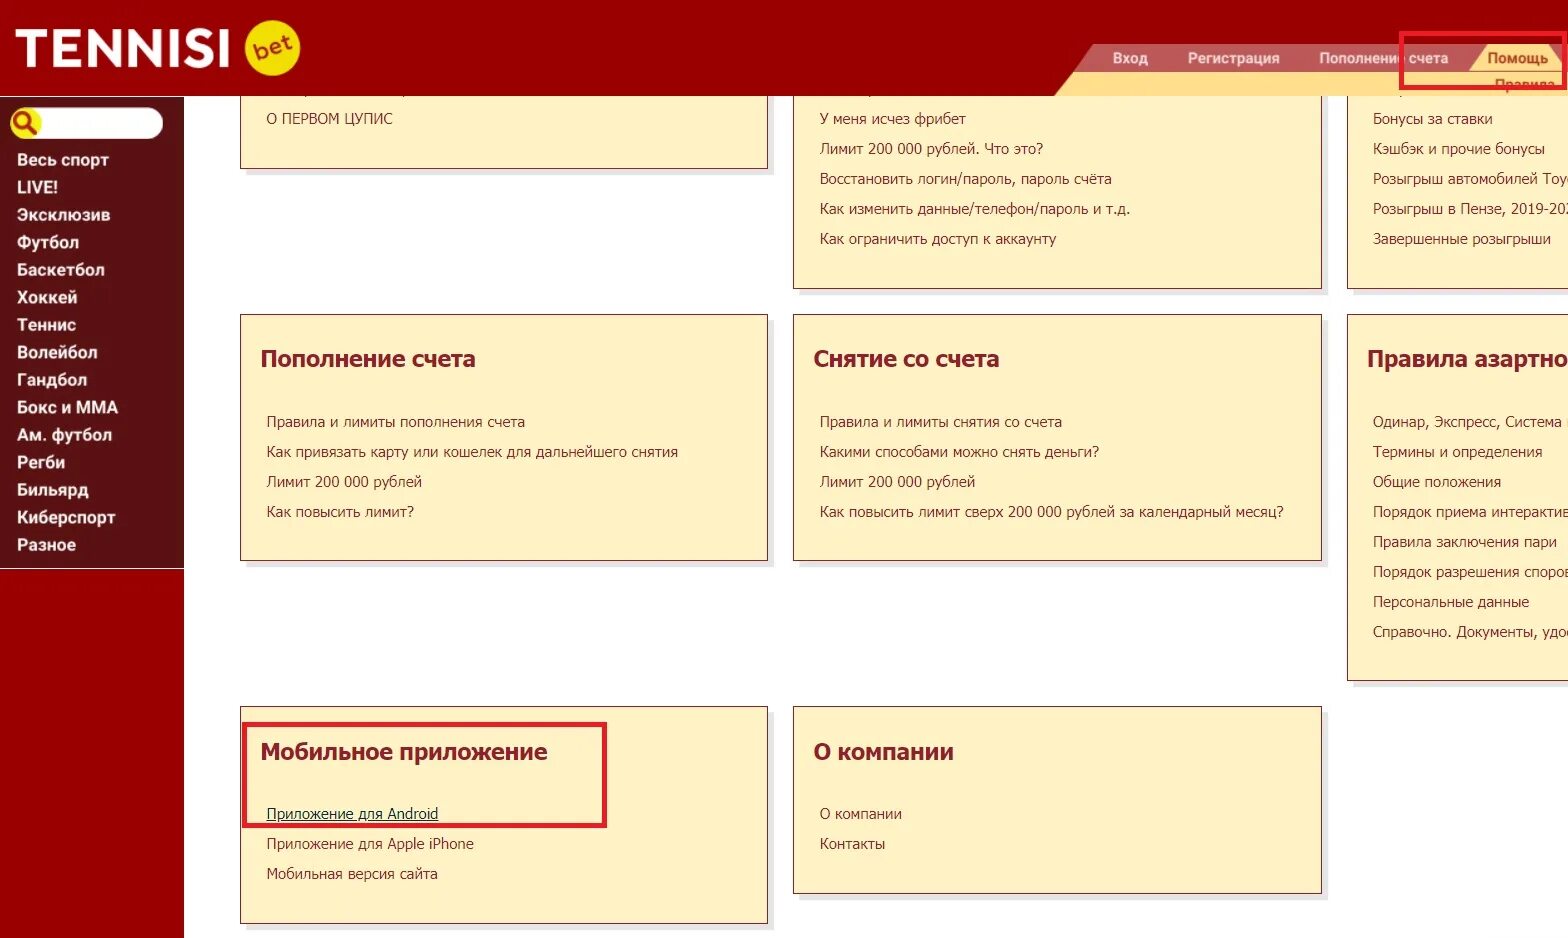Click the Пополнение счета section heading
The height and width of the screenshot is (938, 1568).
pyautogui.click(x=368, y=359)
